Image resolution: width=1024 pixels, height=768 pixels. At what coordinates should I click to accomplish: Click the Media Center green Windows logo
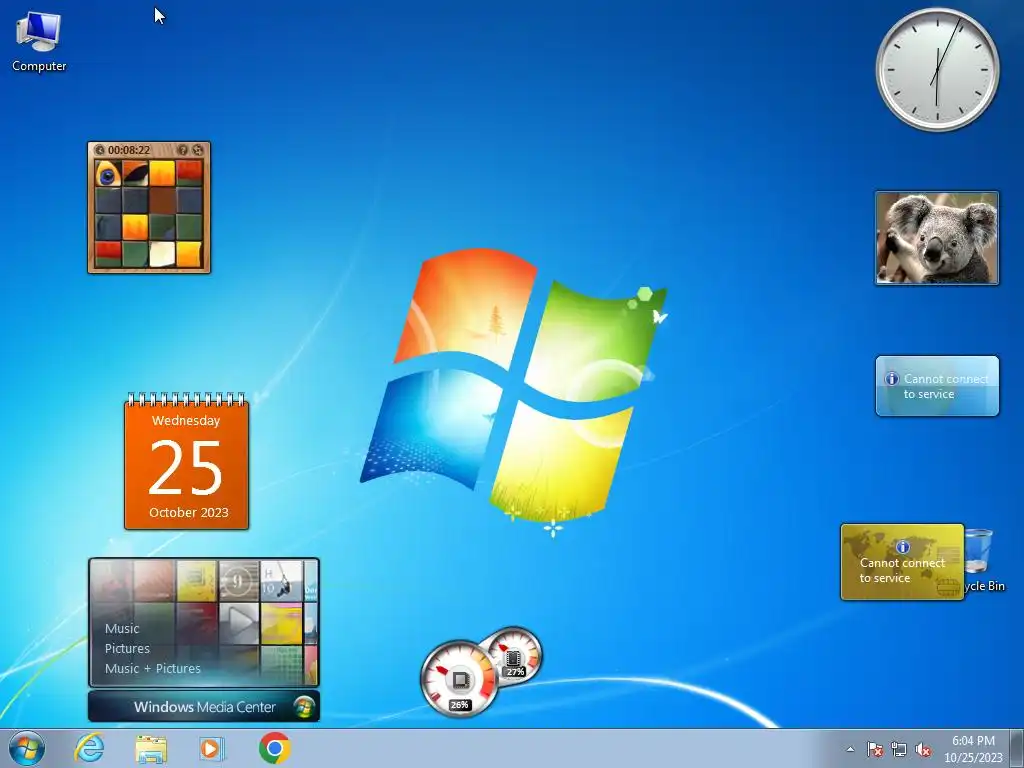click(304, 707)
